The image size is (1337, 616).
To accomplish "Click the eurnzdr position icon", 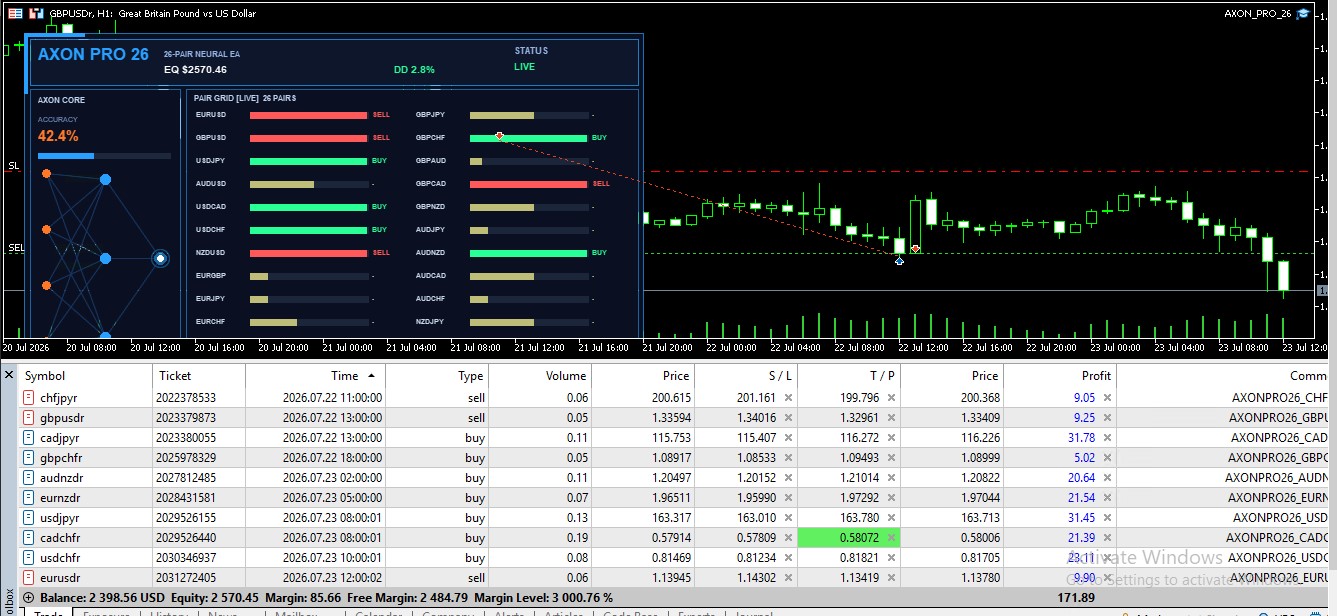I will pyautogui.click(x=29, y=498).
